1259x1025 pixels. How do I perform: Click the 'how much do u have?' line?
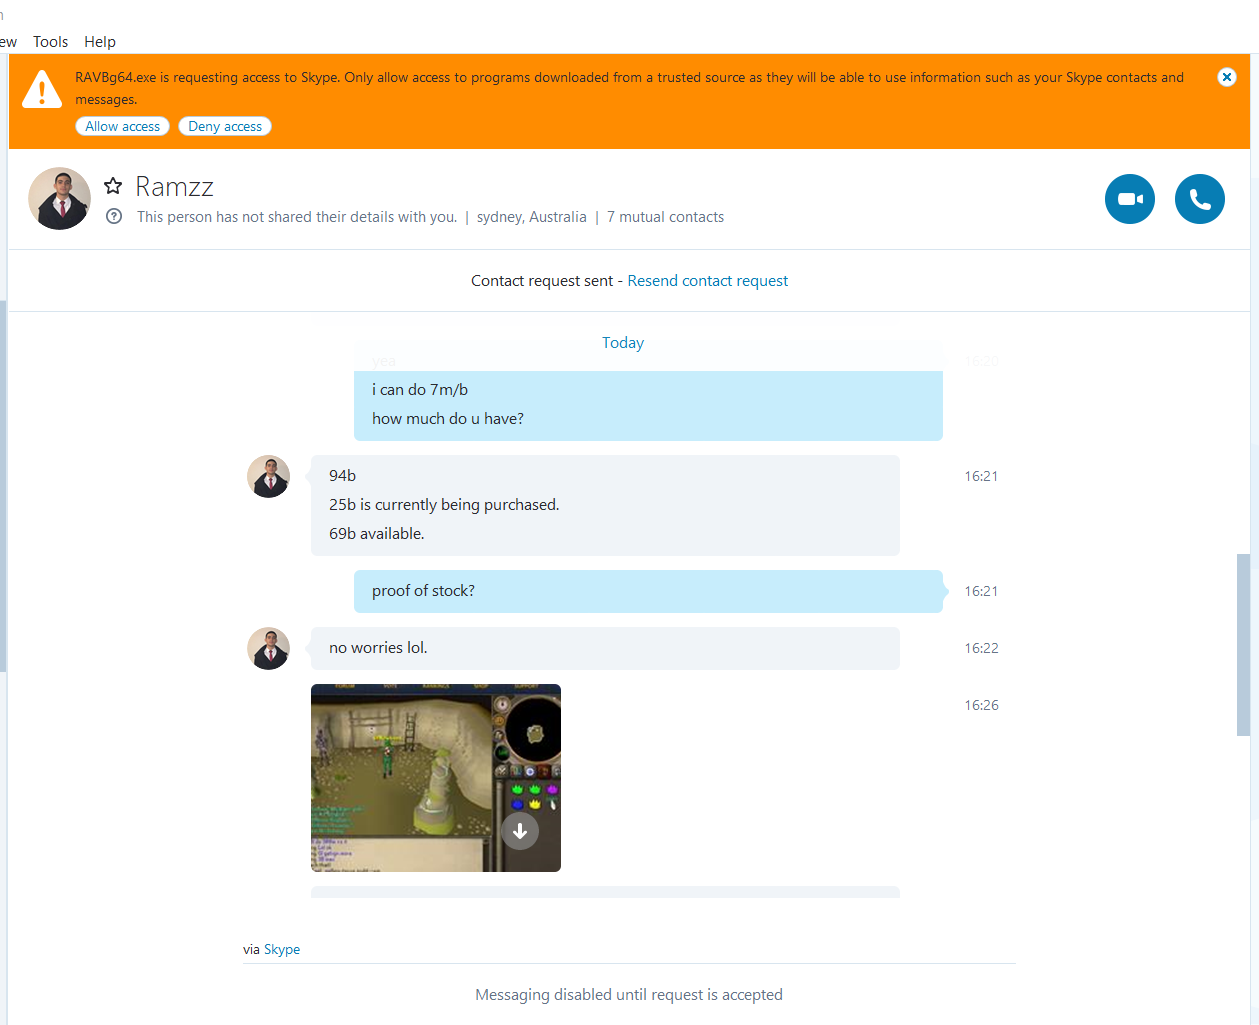point(448,419)
